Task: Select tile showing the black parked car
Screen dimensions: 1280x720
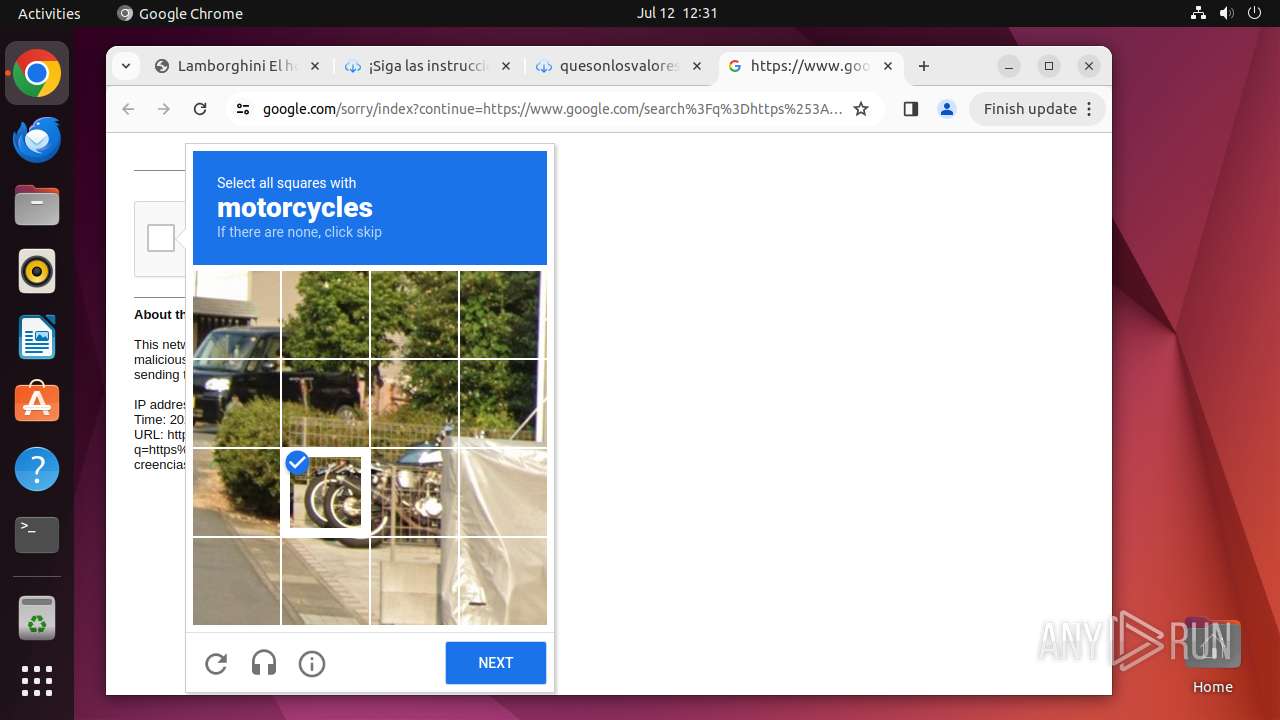Action: [x=236, y=403]
